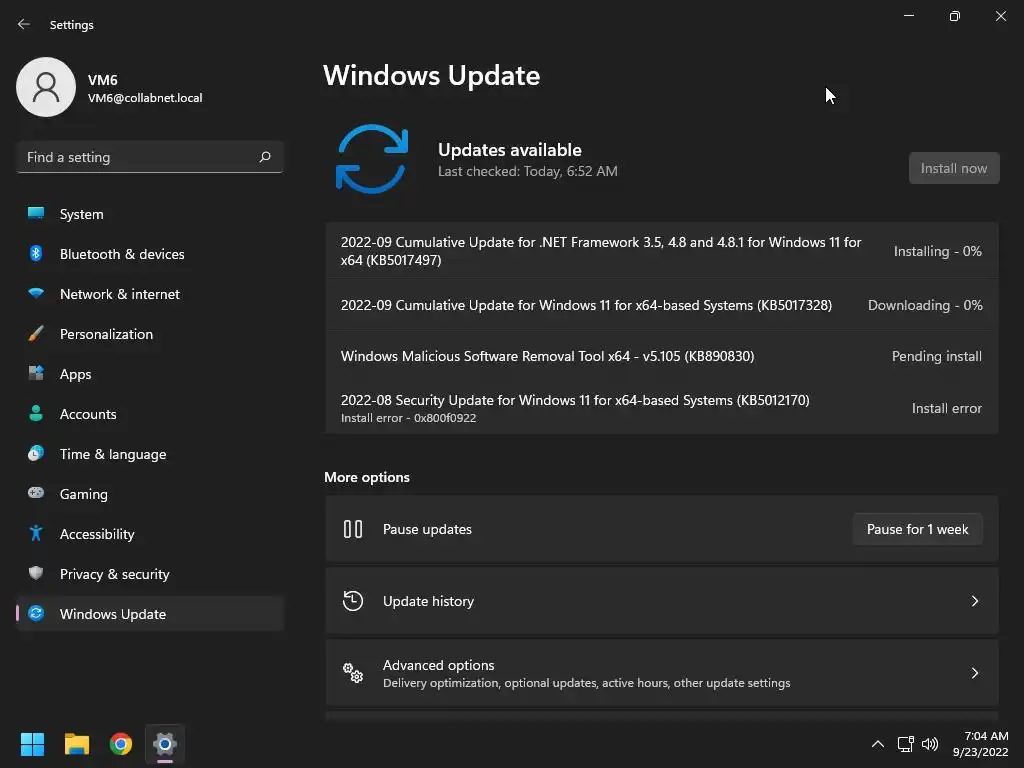Click the KB5017497 .NET Framework update entry

(x=662, y=251)
